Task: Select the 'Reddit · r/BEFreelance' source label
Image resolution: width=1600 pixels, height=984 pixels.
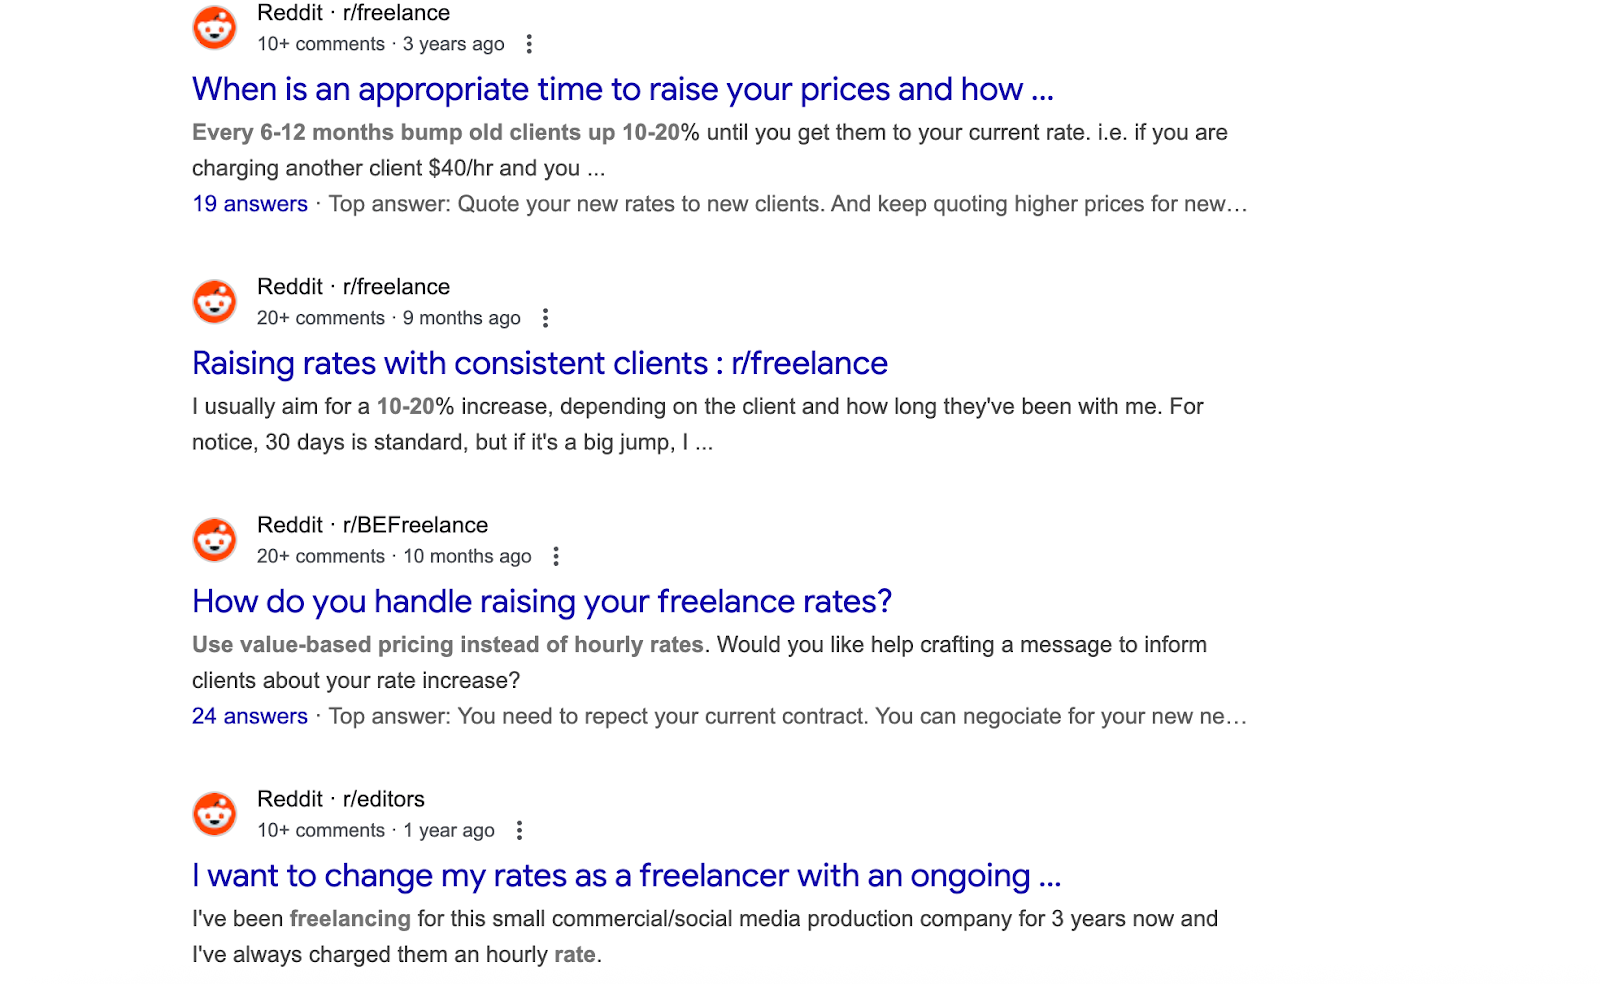Action: click(x=370, y=524)
